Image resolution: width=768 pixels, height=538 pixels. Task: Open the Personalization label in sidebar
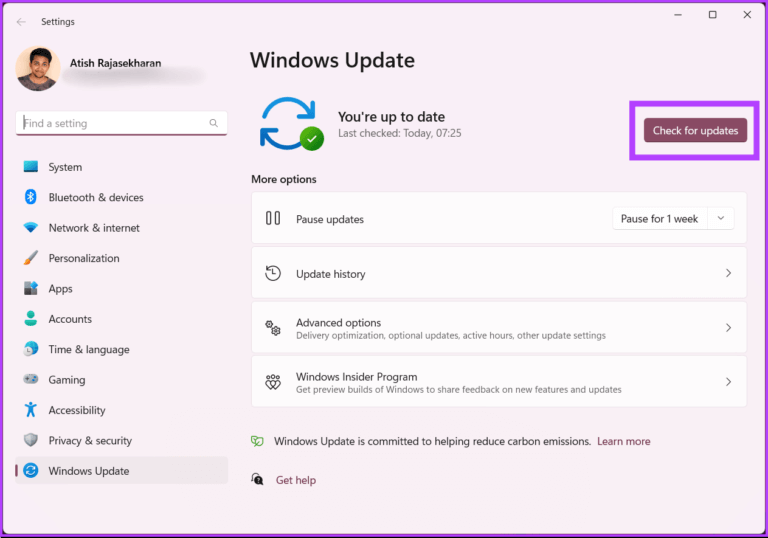click(84, 258)
